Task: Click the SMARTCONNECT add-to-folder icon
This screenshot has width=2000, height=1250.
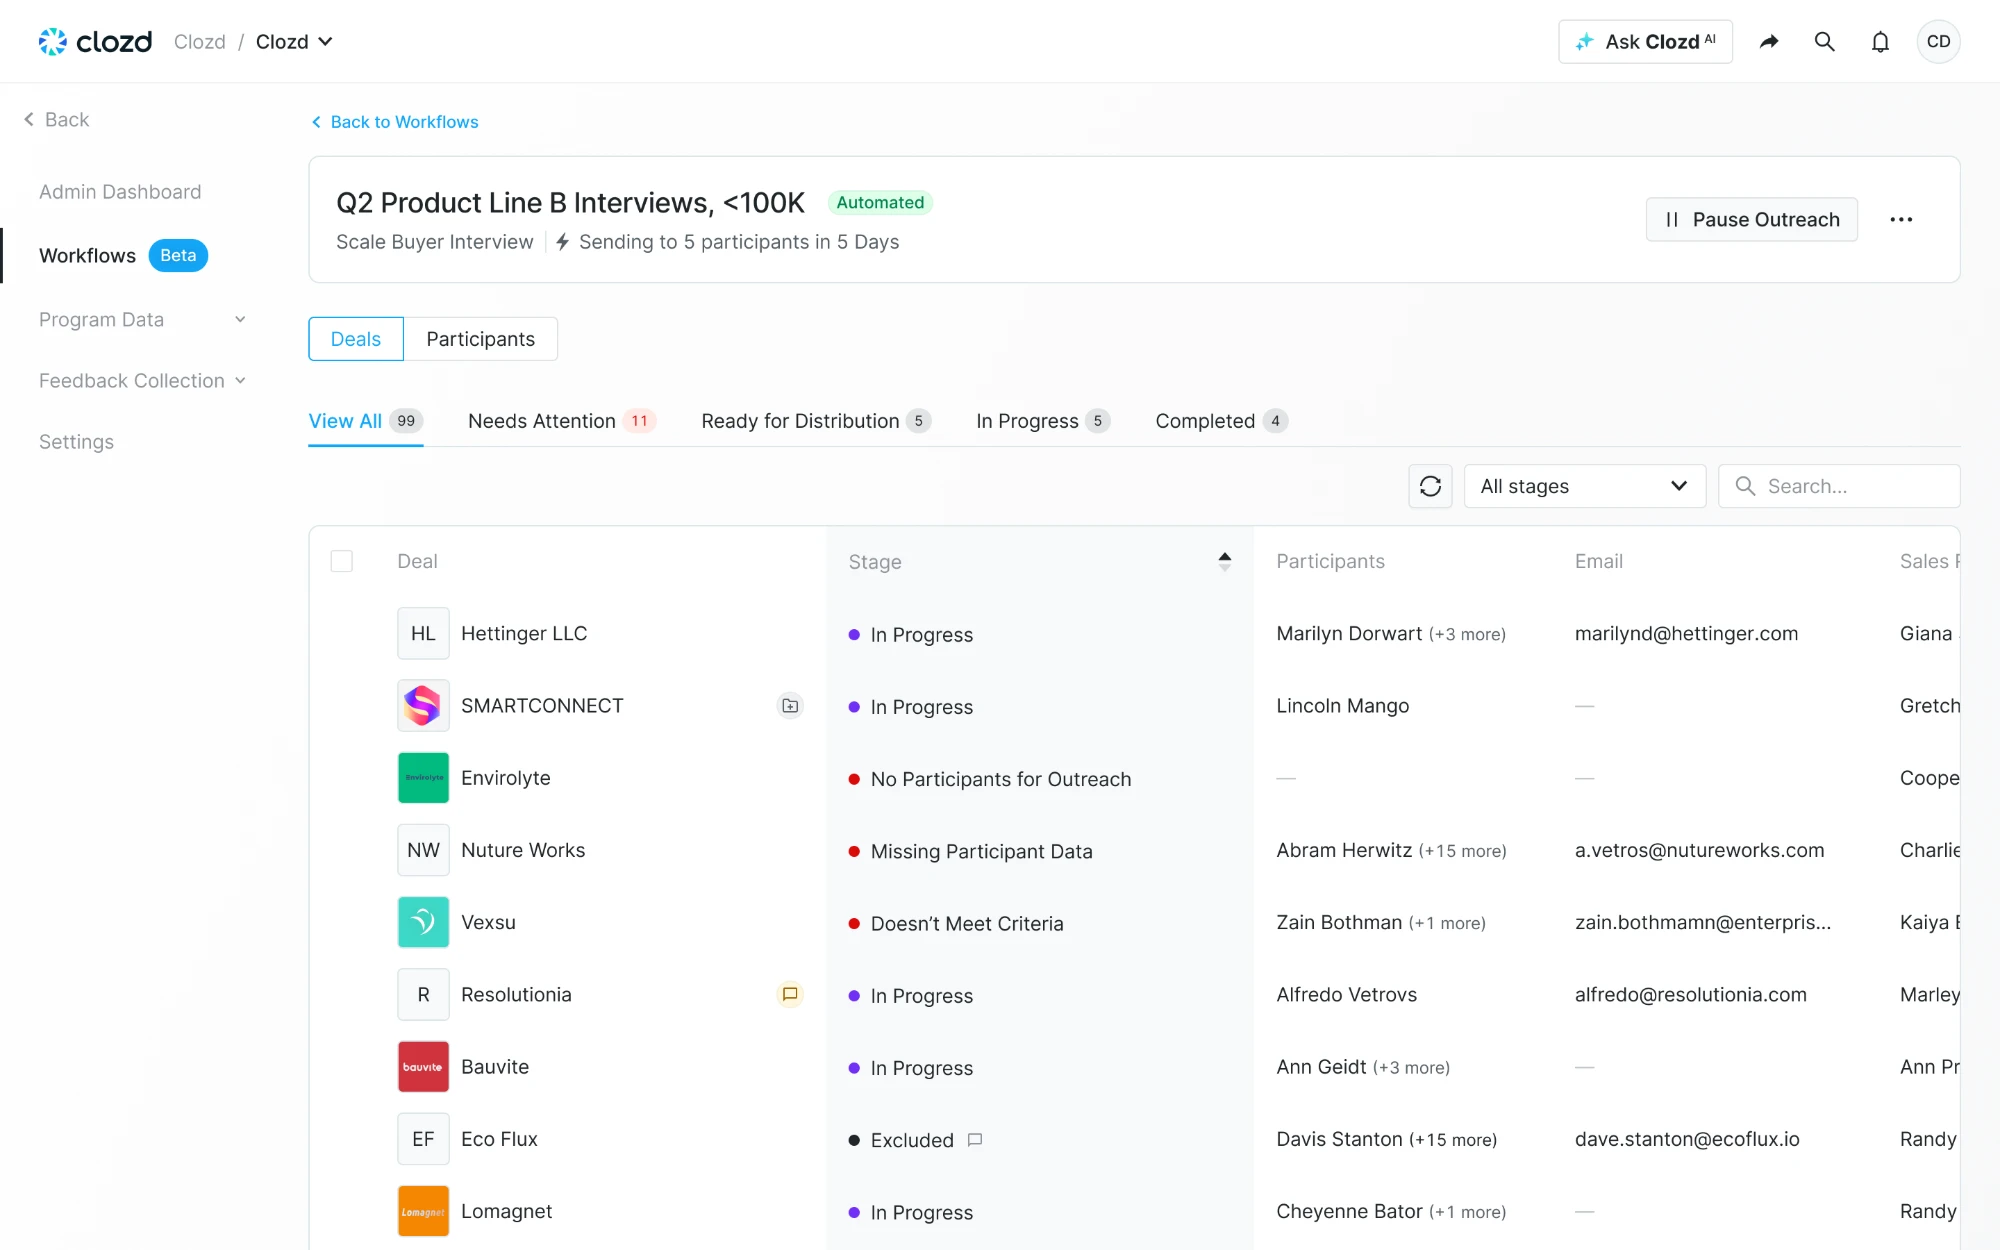Action: (x=790, y=706)
